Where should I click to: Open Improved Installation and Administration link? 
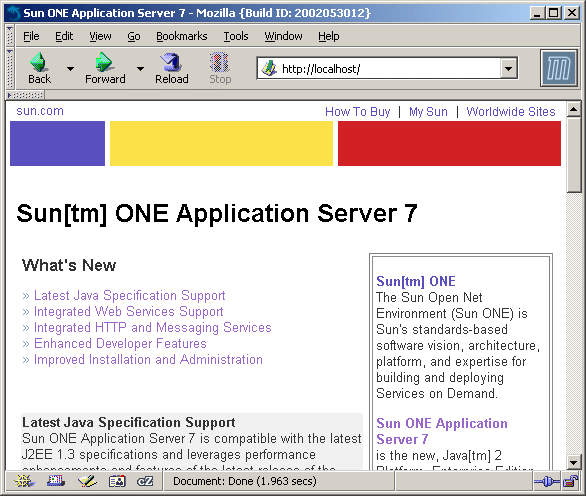tap(148, 360)
